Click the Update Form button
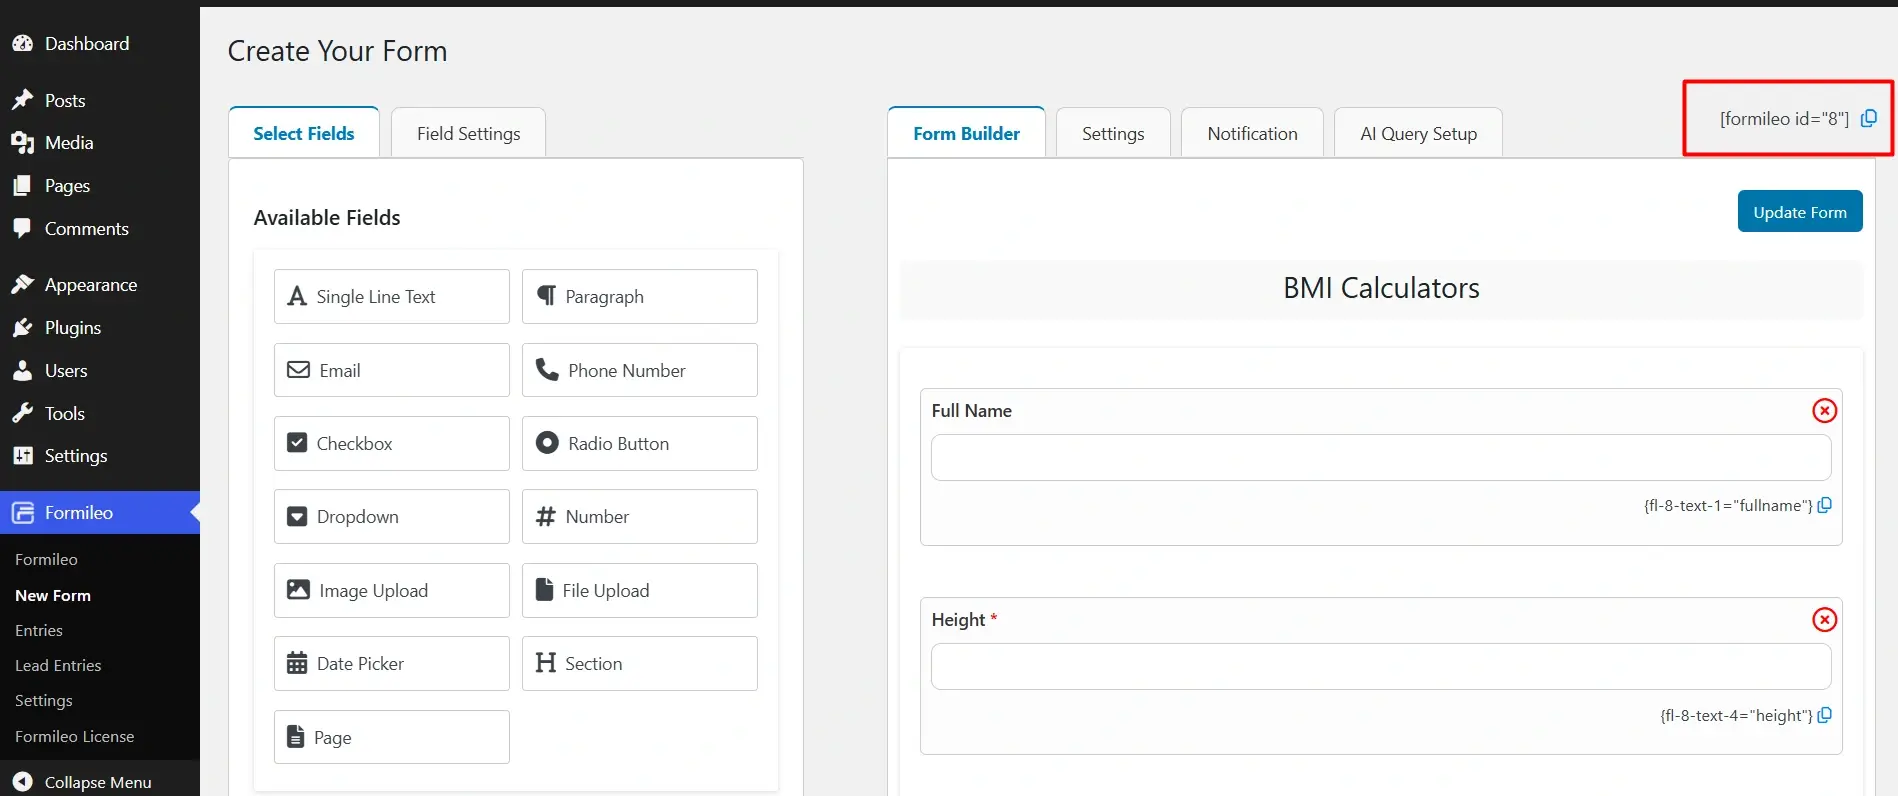The height and width of the screenshot is (796, 1898). 1799,212
